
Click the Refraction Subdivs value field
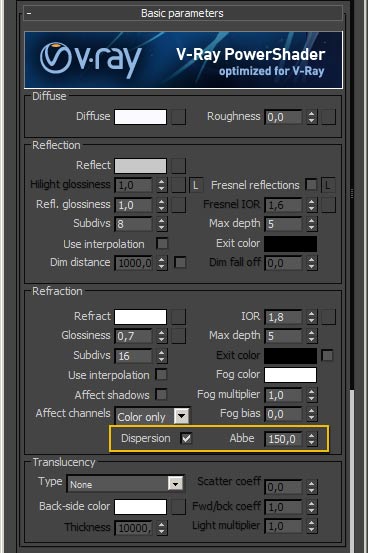click(133, 356)
